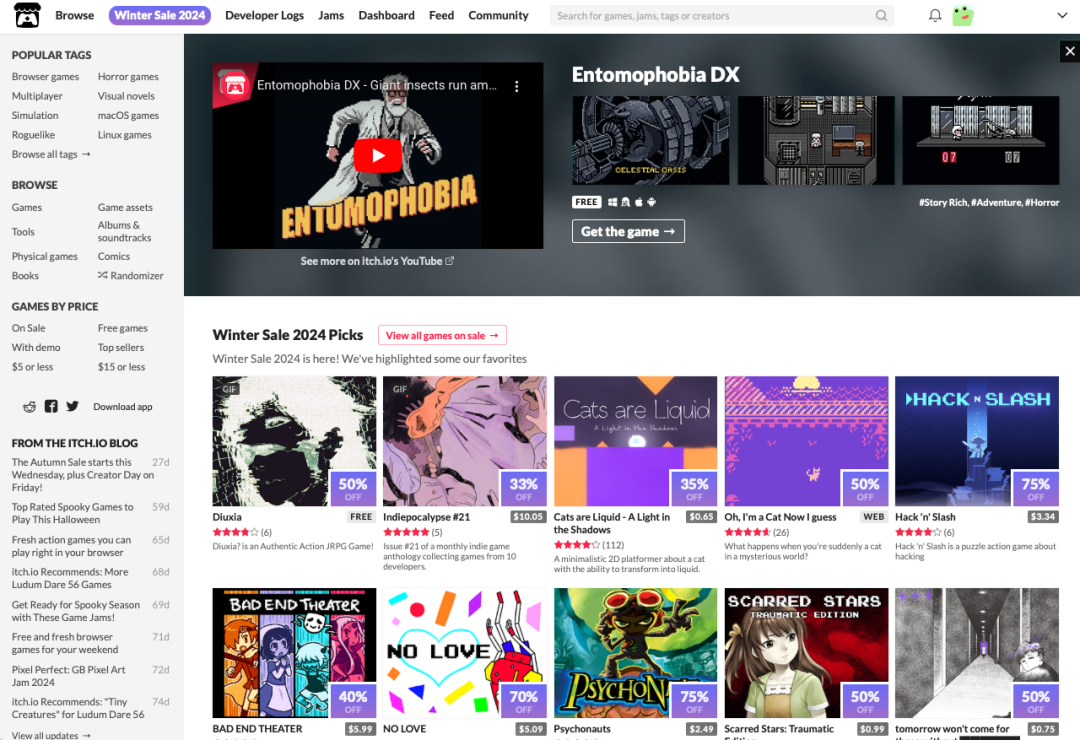Open the middle Entomophobia room screenshot

click(816, 141)
